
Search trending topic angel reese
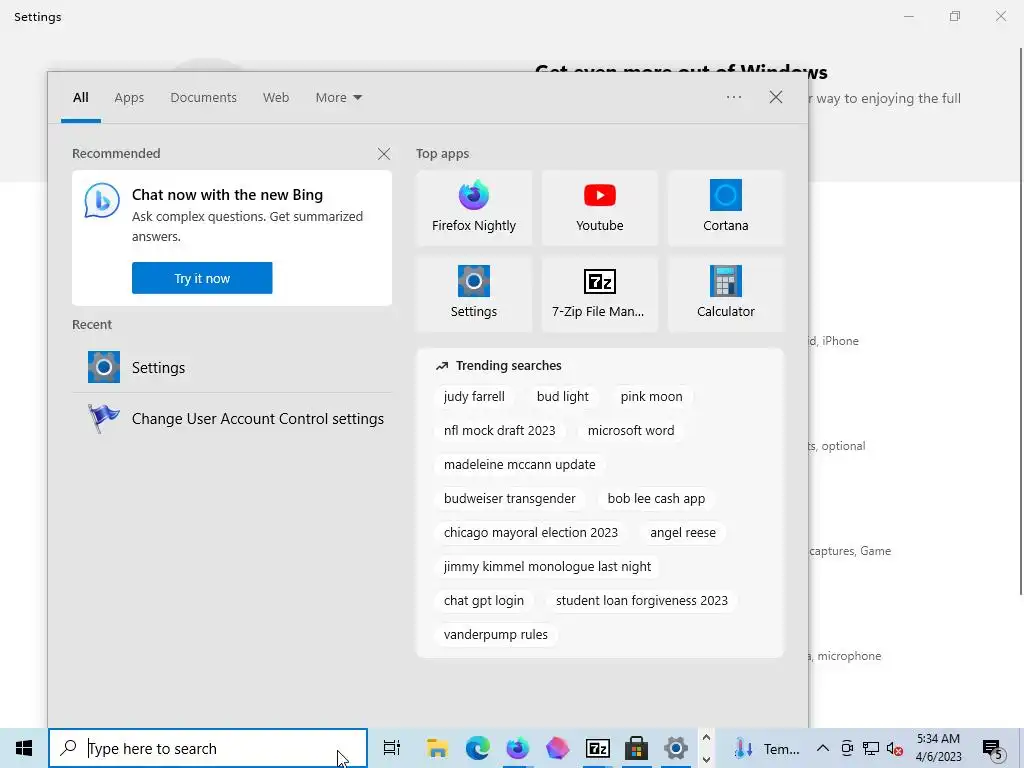(682, 532)
